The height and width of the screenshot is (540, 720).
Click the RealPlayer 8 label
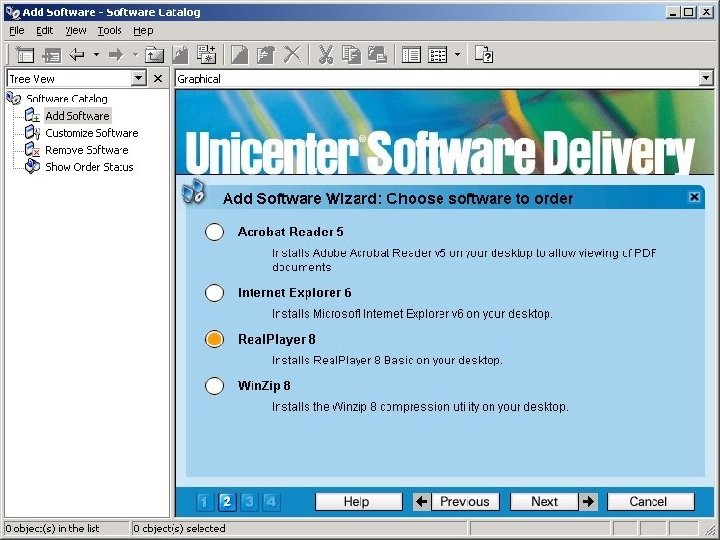pyautogui.click(x=276, y=339)
